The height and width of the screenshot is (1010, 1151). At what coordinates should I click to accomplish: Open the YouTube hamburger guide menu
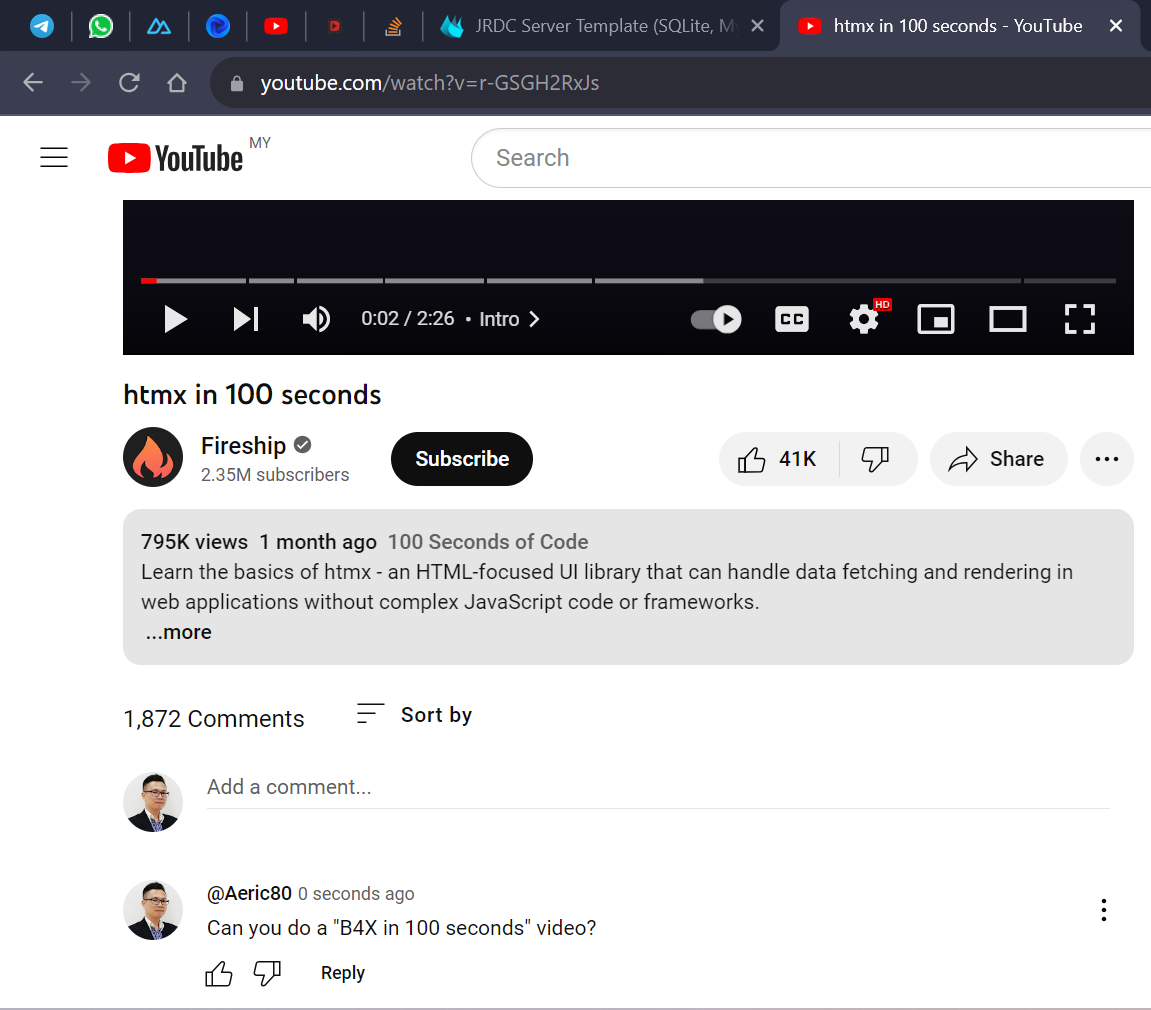[x=54, y=157]
